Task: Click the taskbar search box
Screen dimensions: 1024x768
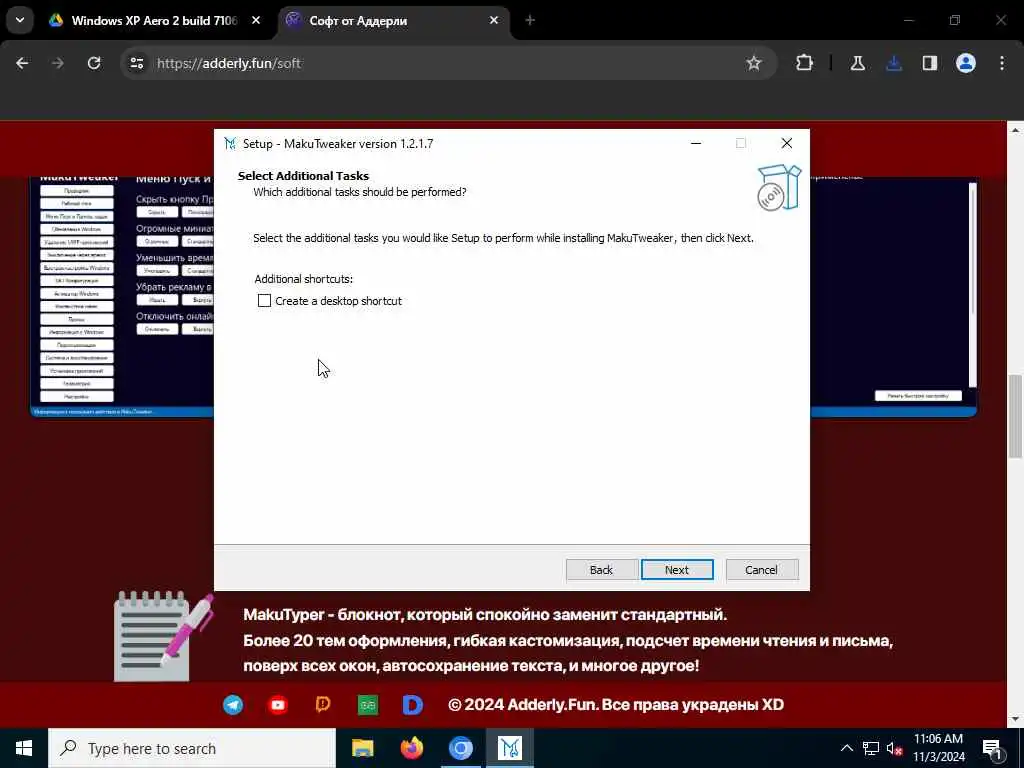Action: tap(191, 748)
